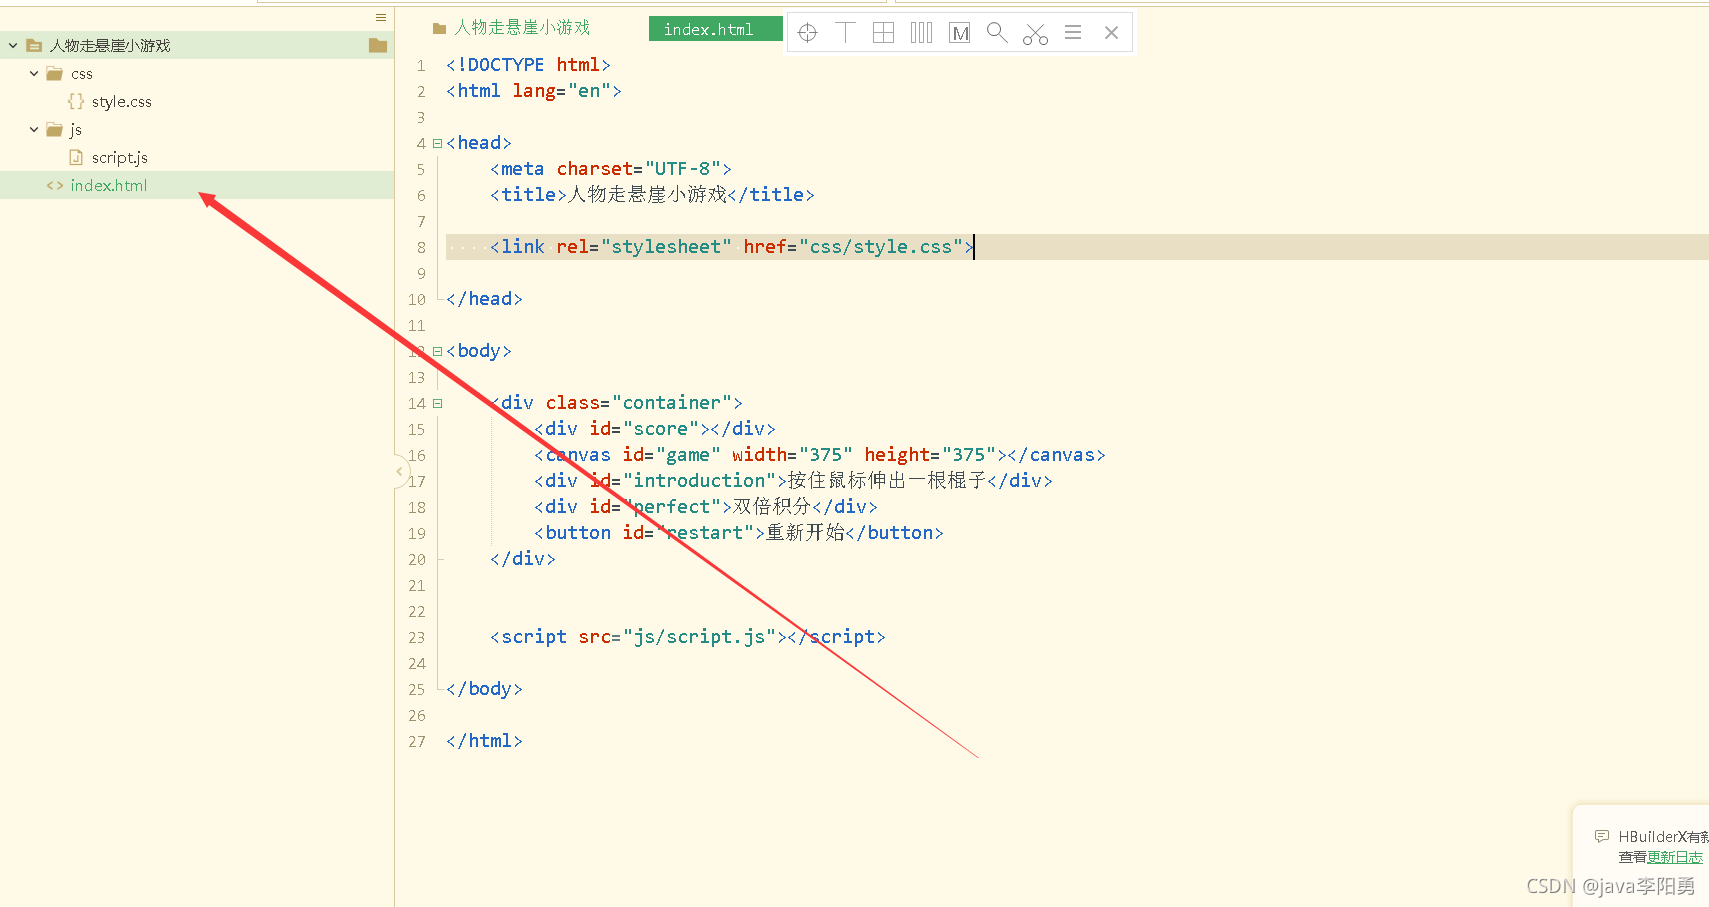Click the js folder icon
The height and width of the screenshot is (907, 1709).
click(x=55, y=130)
